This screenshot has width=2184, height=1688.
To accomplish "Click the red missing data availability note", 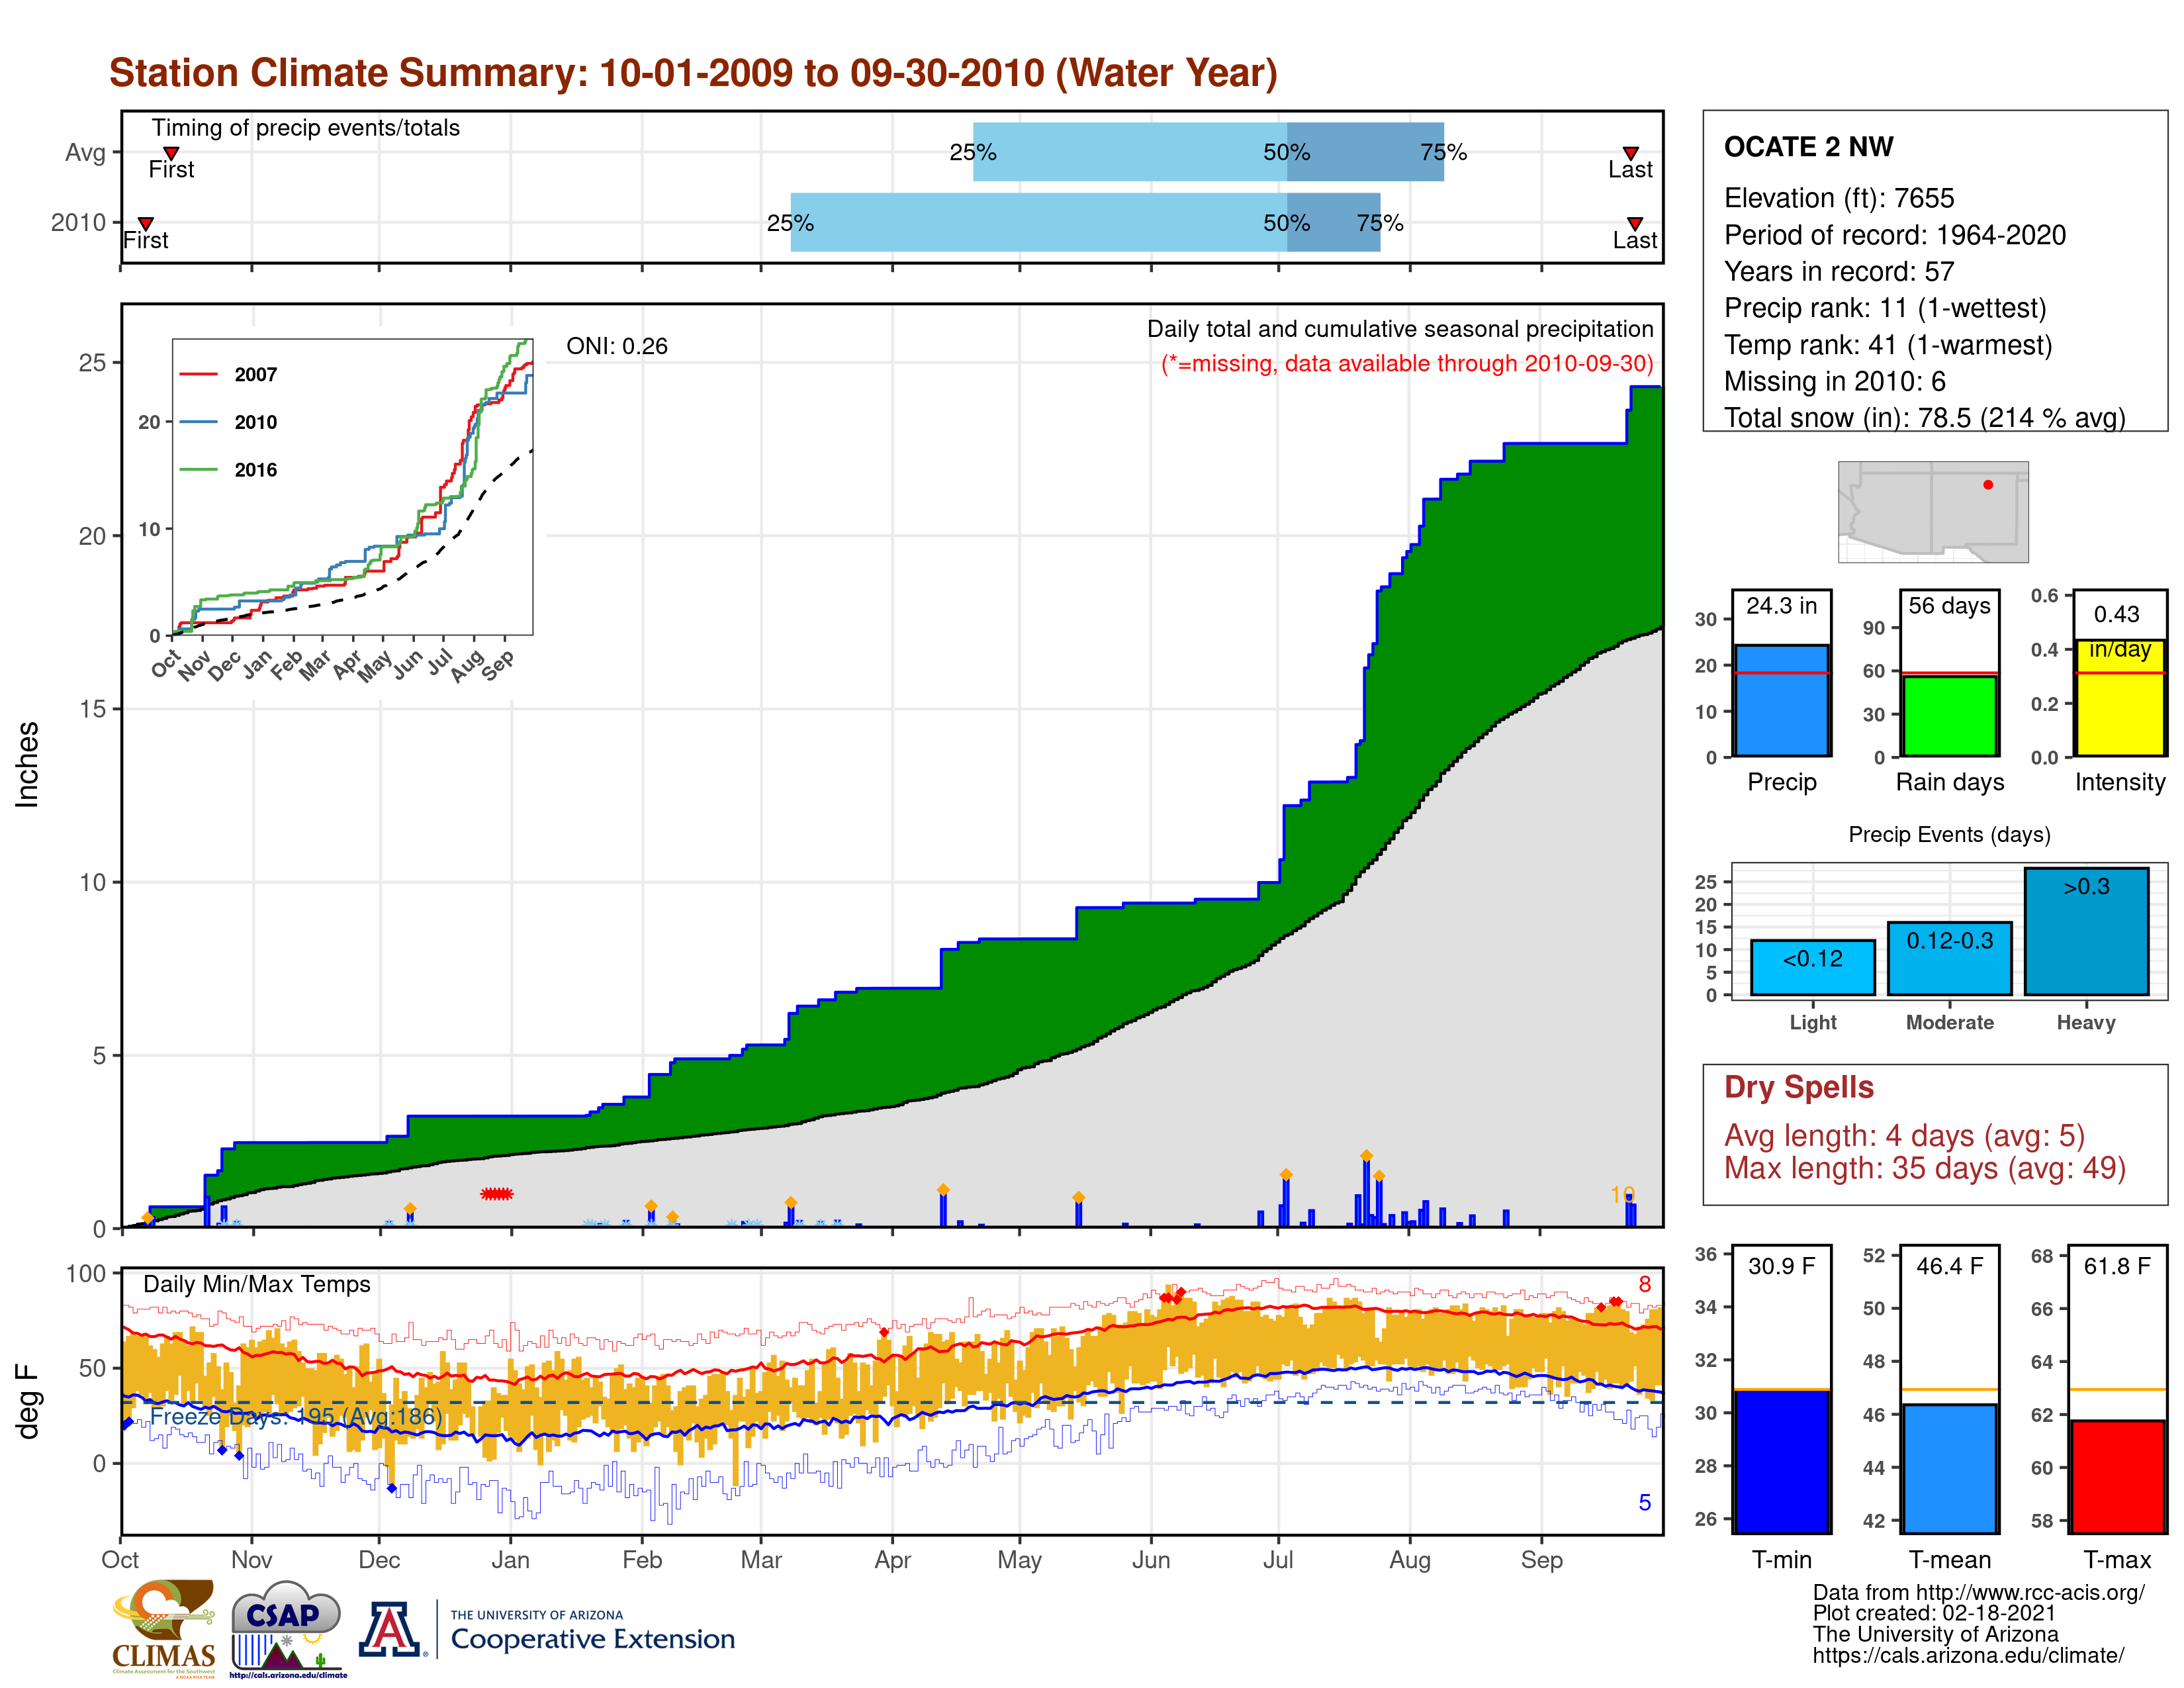I will coord(1406,363).
